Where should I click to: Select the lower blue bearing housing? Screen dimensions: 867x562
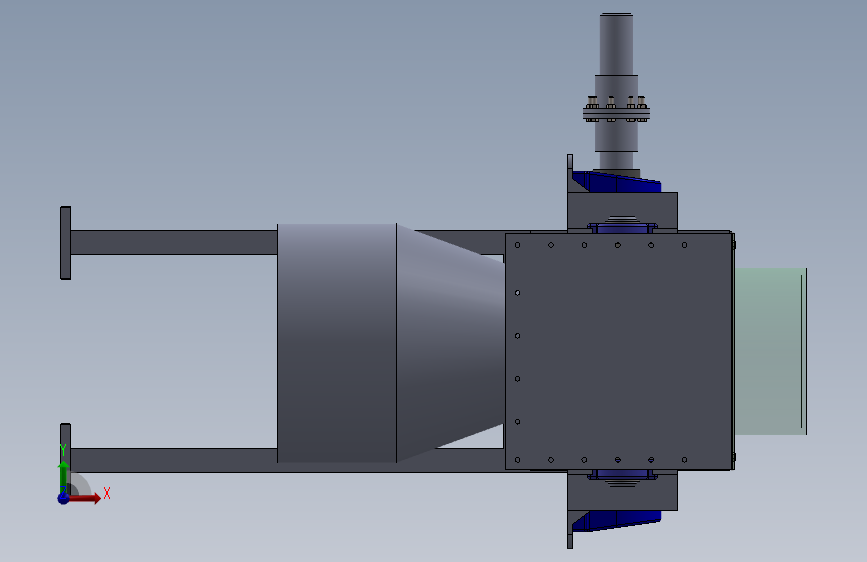tap(622, 475)
